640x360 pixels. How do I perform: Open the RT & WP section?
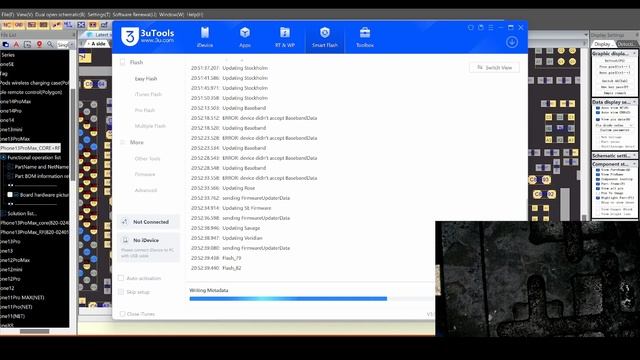[284, 37]
